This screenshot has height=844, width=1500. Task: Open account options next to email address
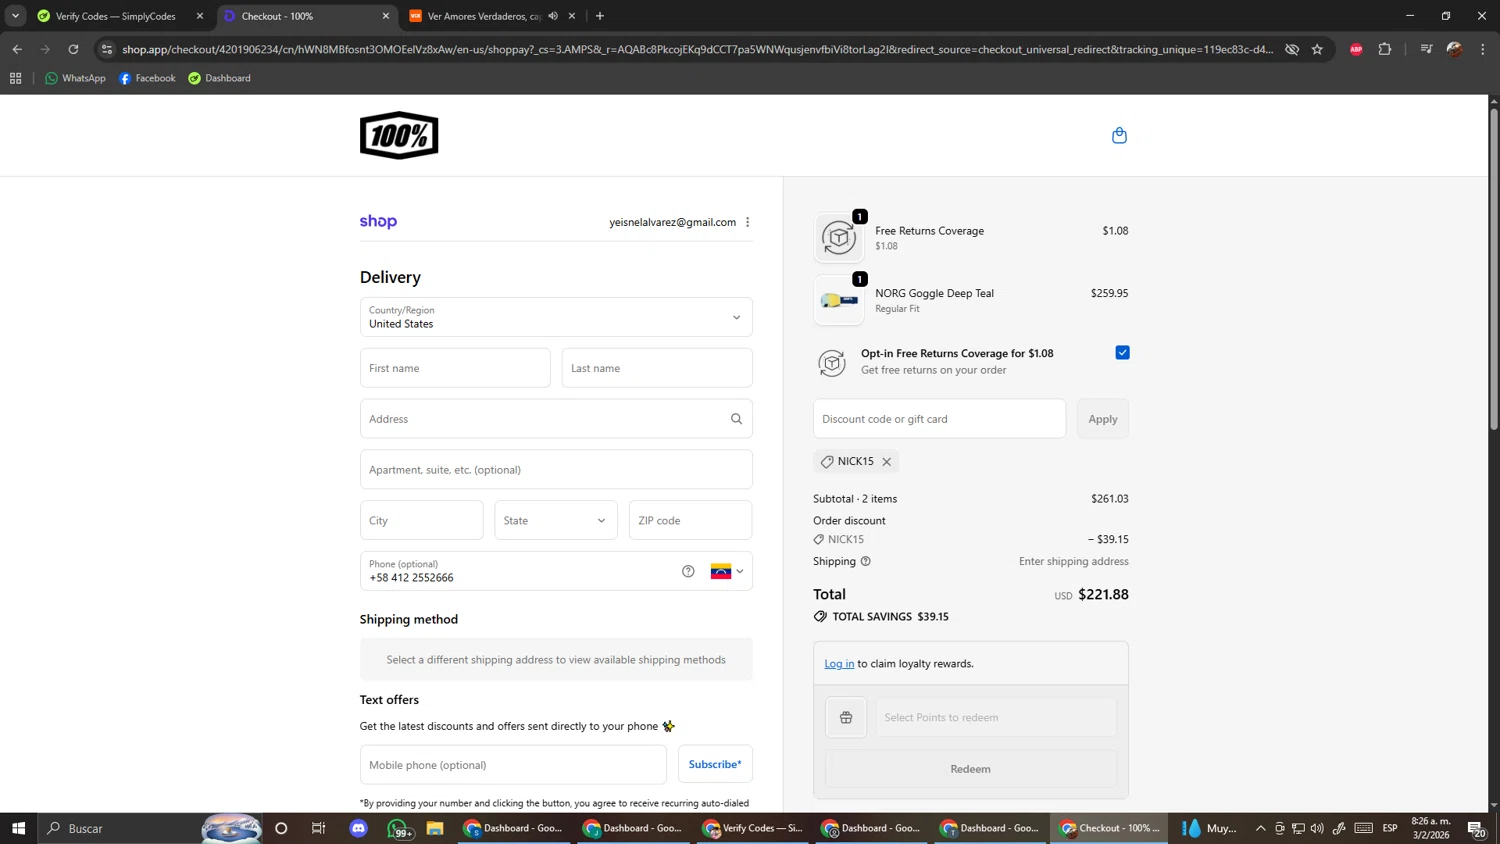[747, 222]
